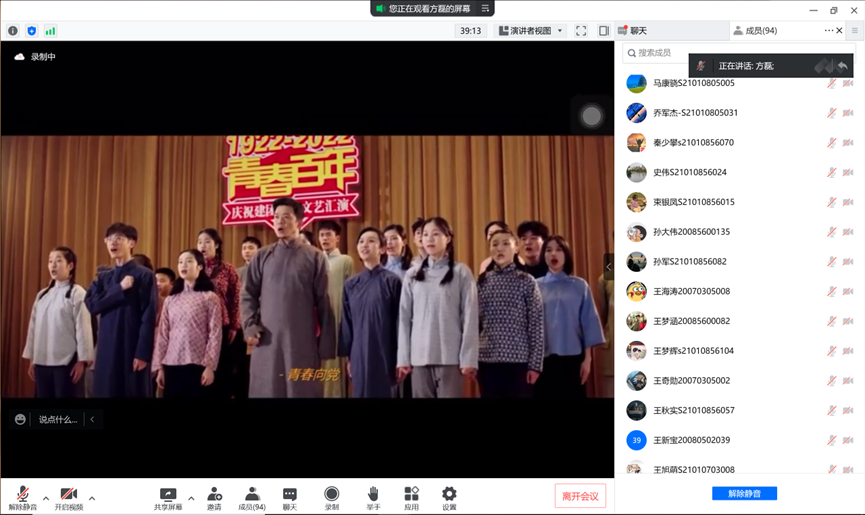Collapse side panel handle at video edge
The width and height of the screenshot is (865, 515).
[x=608, y=267]
